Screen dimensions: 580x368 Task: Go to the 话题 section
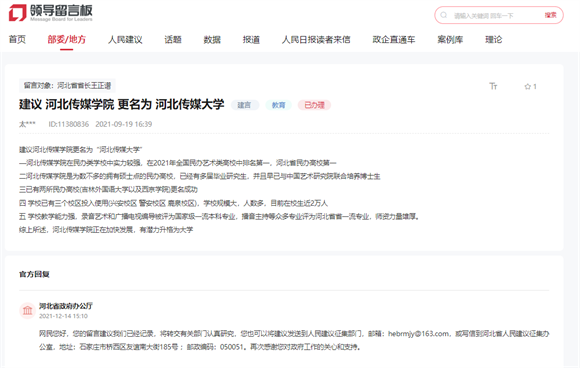173,39
